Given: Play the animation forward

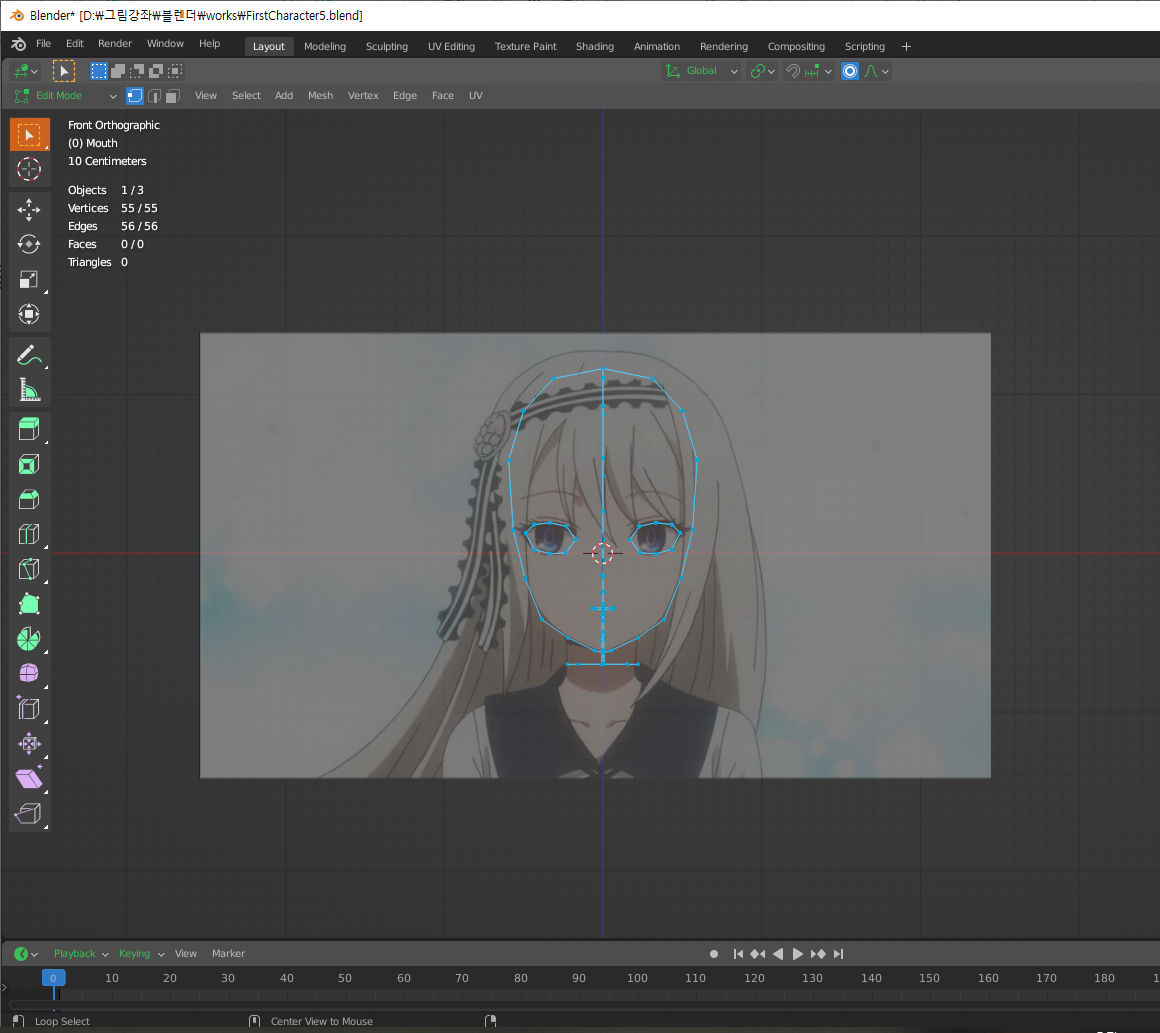Looking at the screenshot, I should point(798,954).
